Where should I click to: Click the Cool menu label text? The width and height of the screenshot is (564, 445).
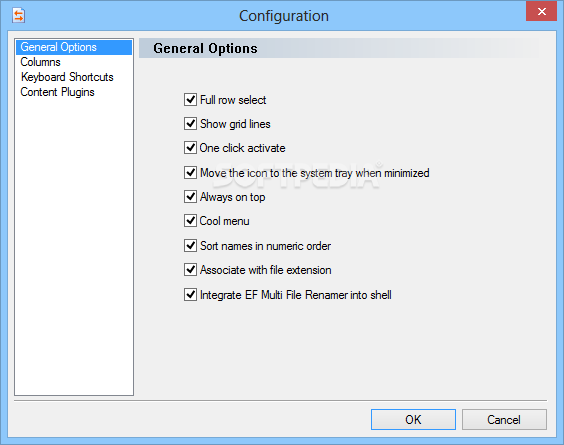(224, 221)
